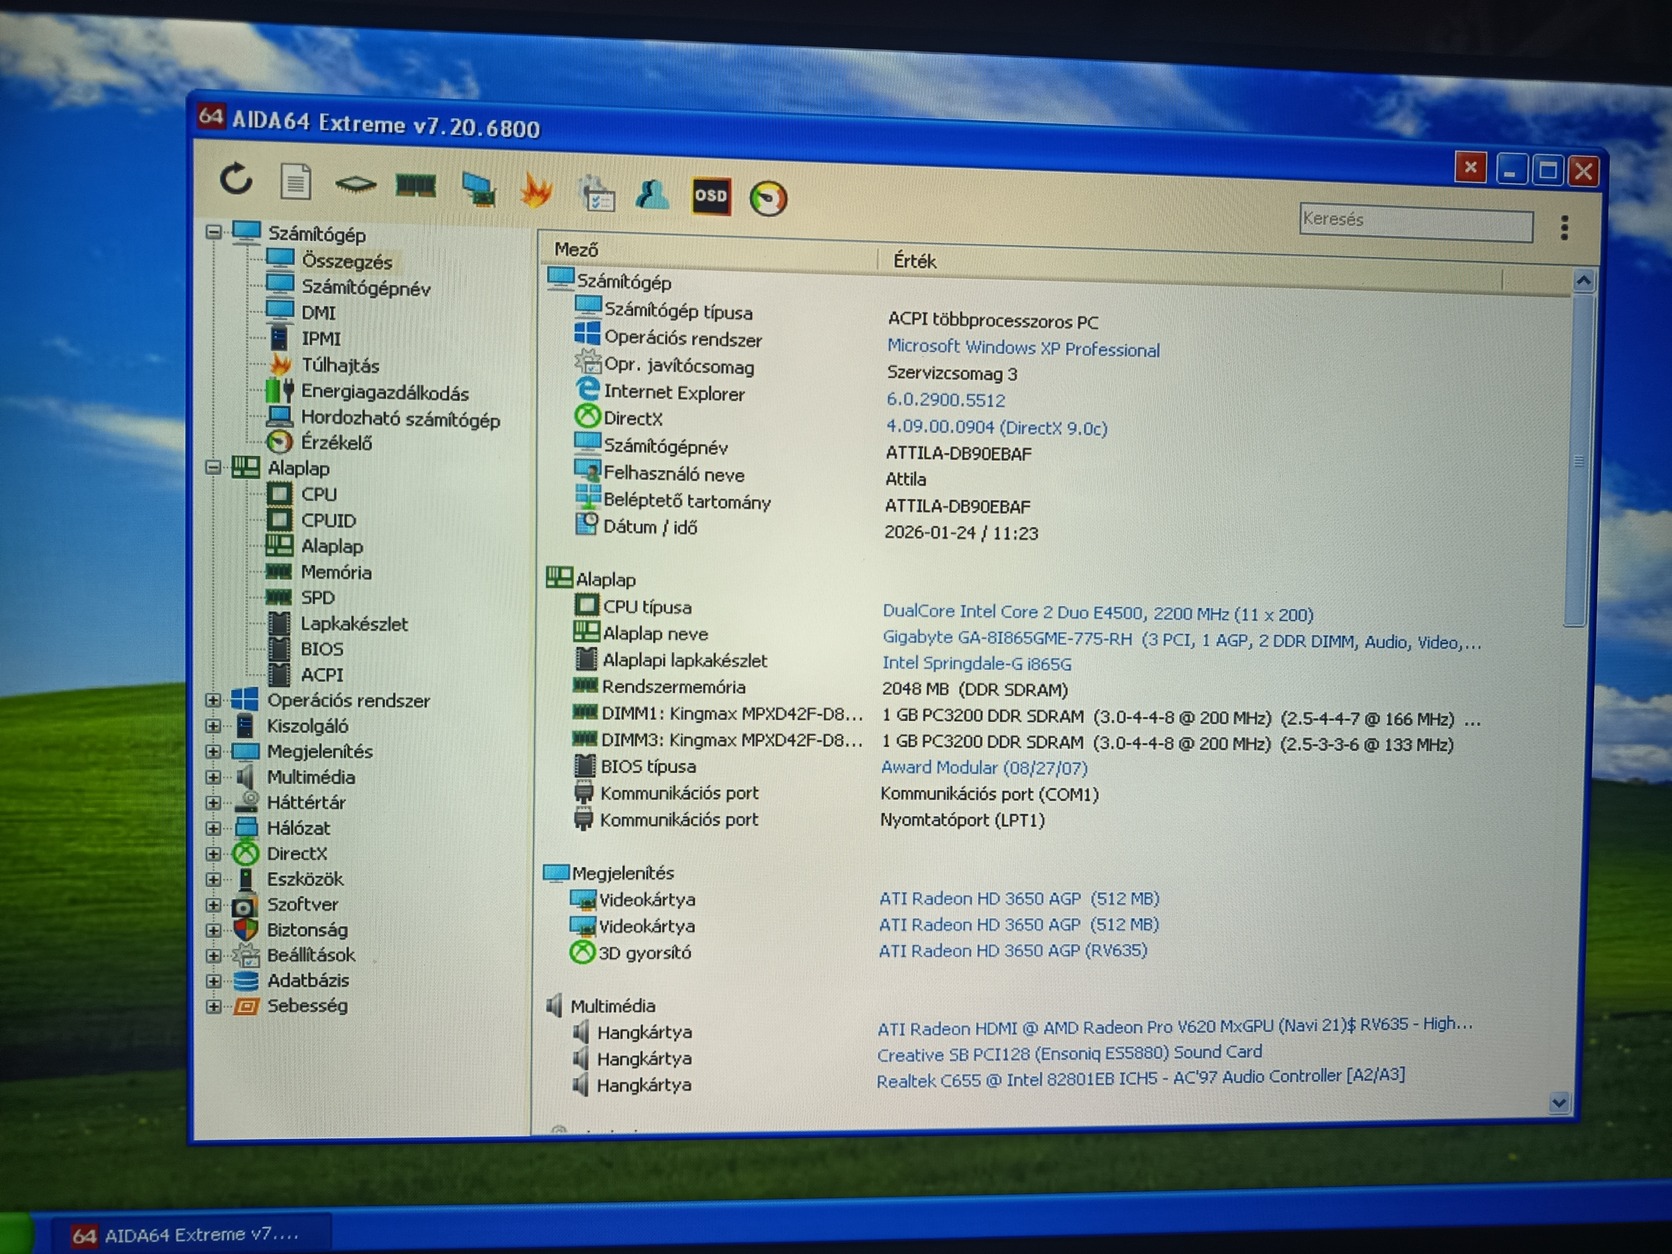Click the network computer toolbar icon
This screenshot has height=1254, width=1672.
coord(478,188)
